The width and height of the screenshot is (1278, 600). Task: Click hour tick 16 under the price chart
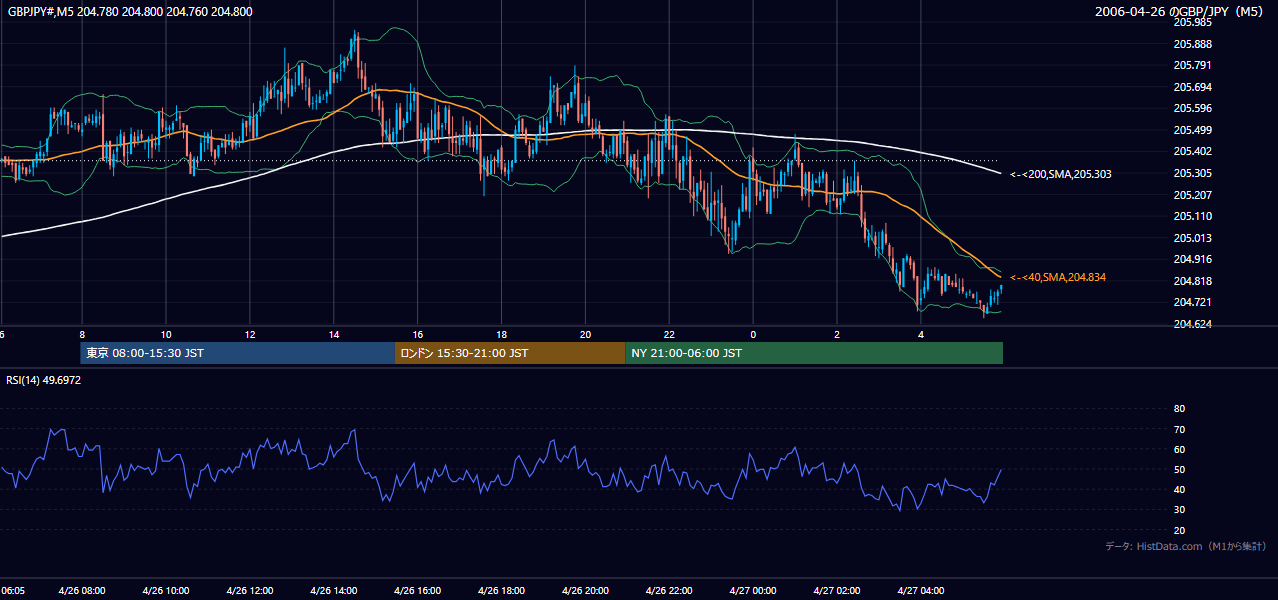418,334
